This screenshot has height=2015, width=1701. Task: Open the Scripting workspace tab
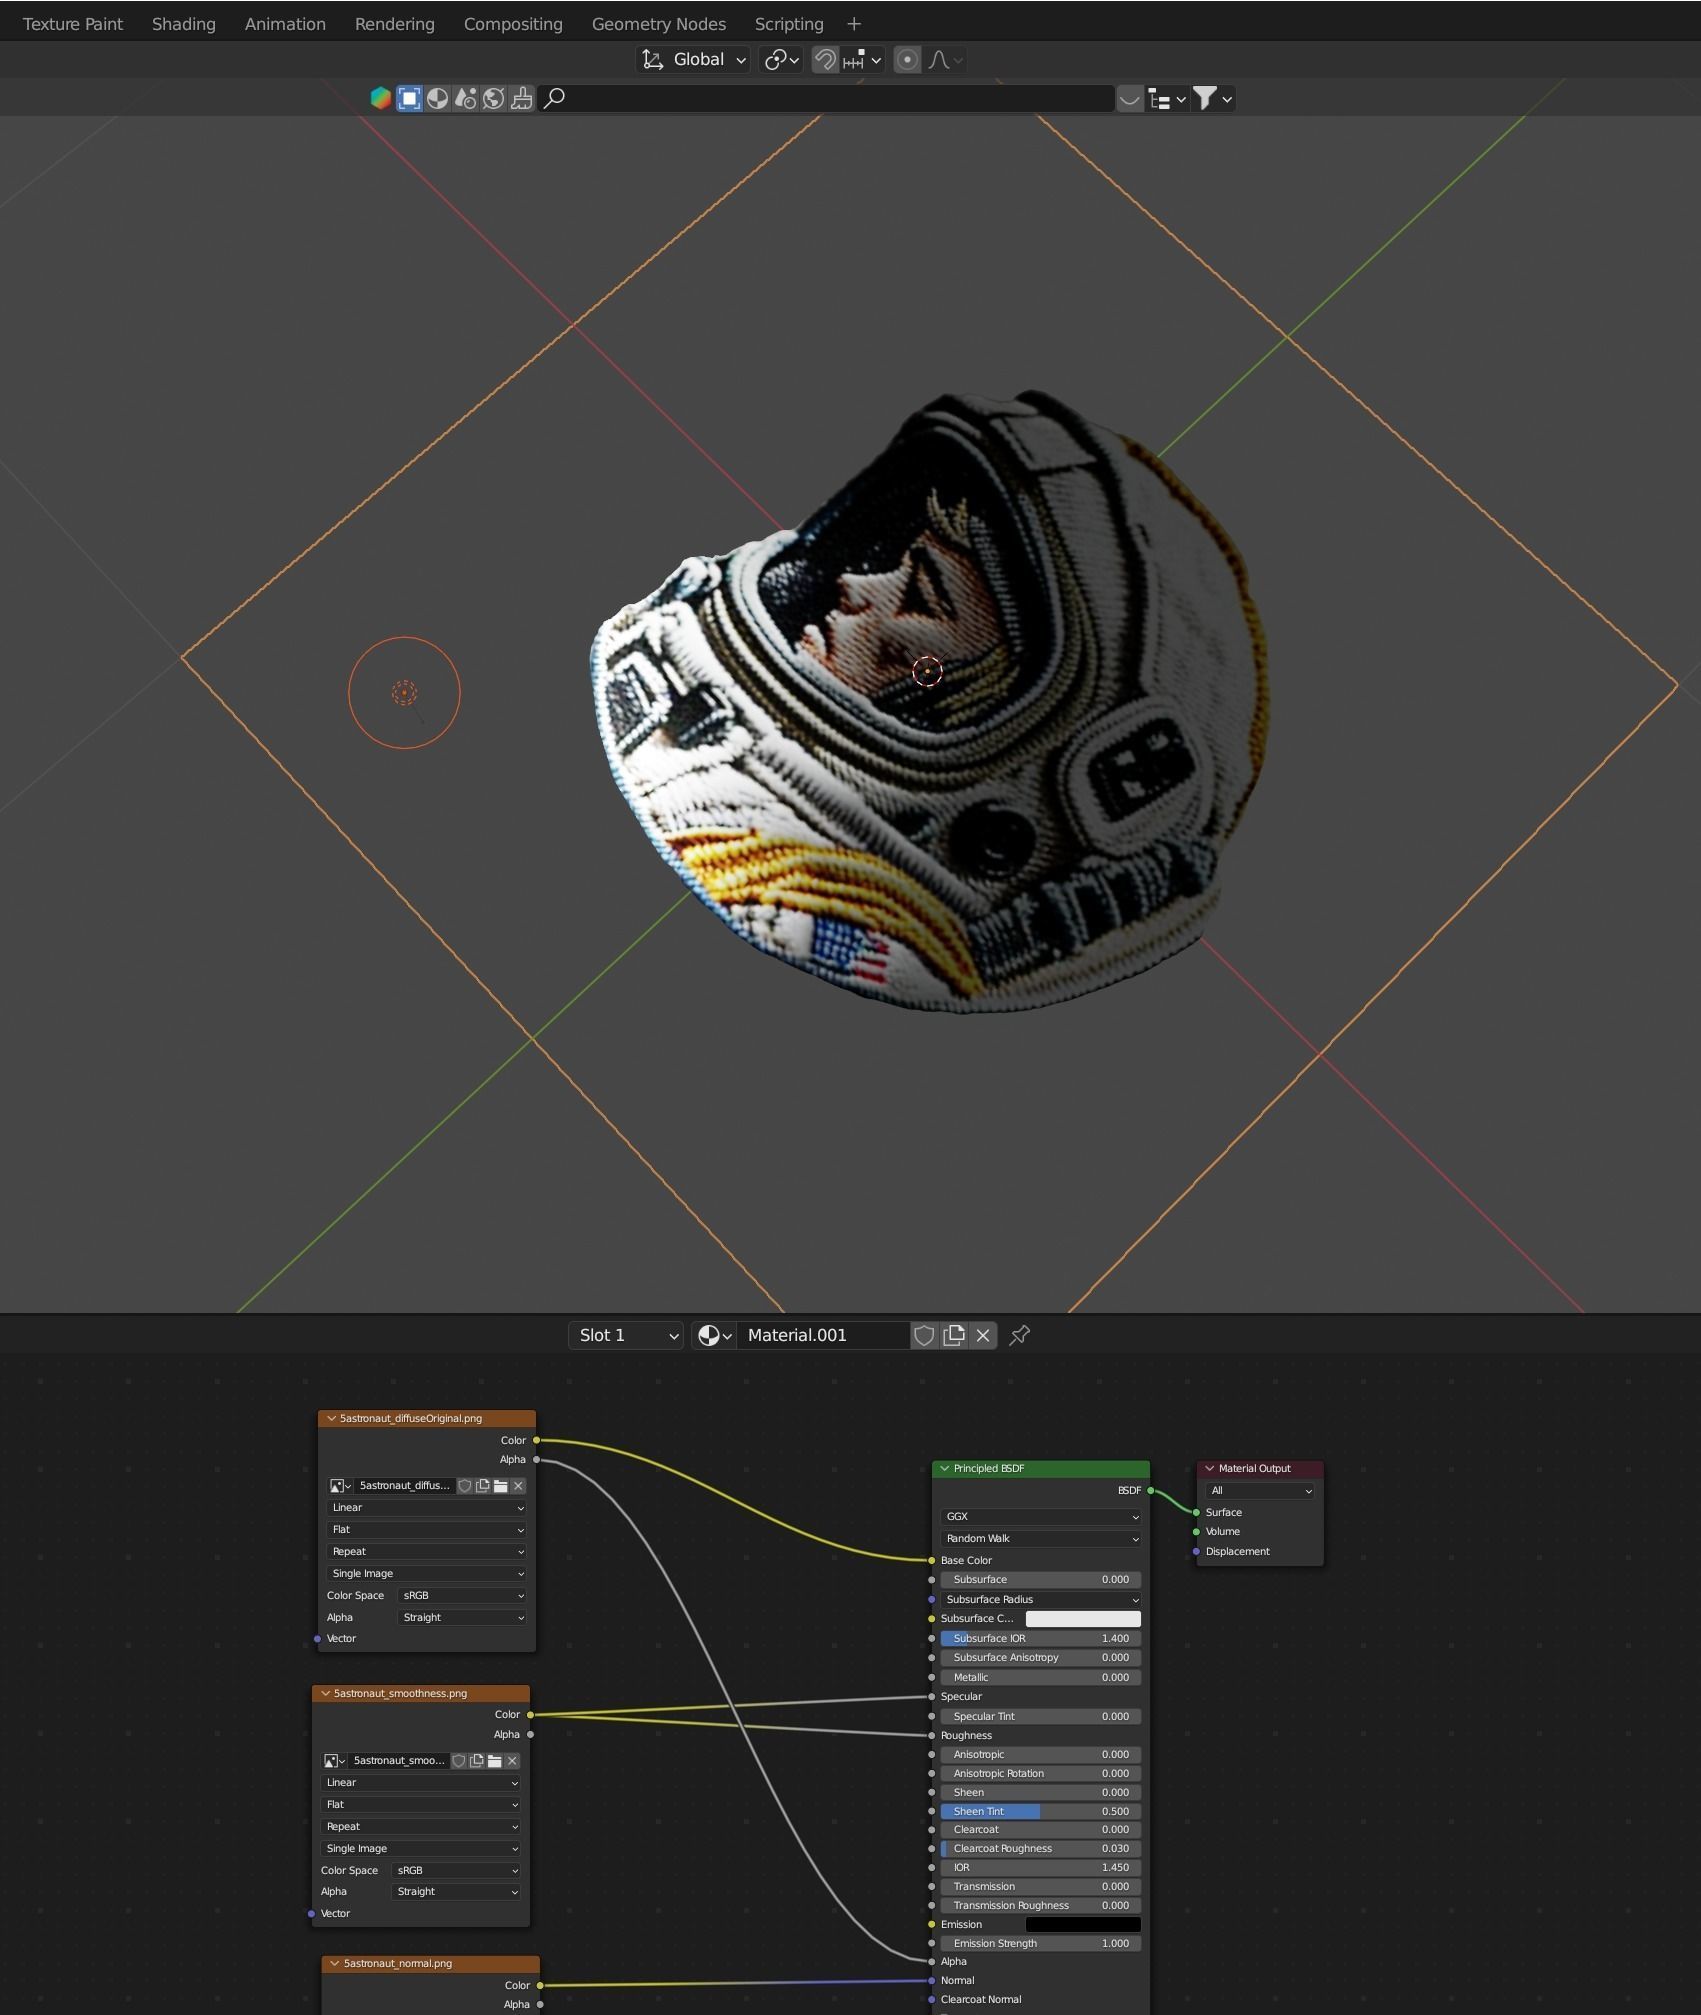point(789,24)
